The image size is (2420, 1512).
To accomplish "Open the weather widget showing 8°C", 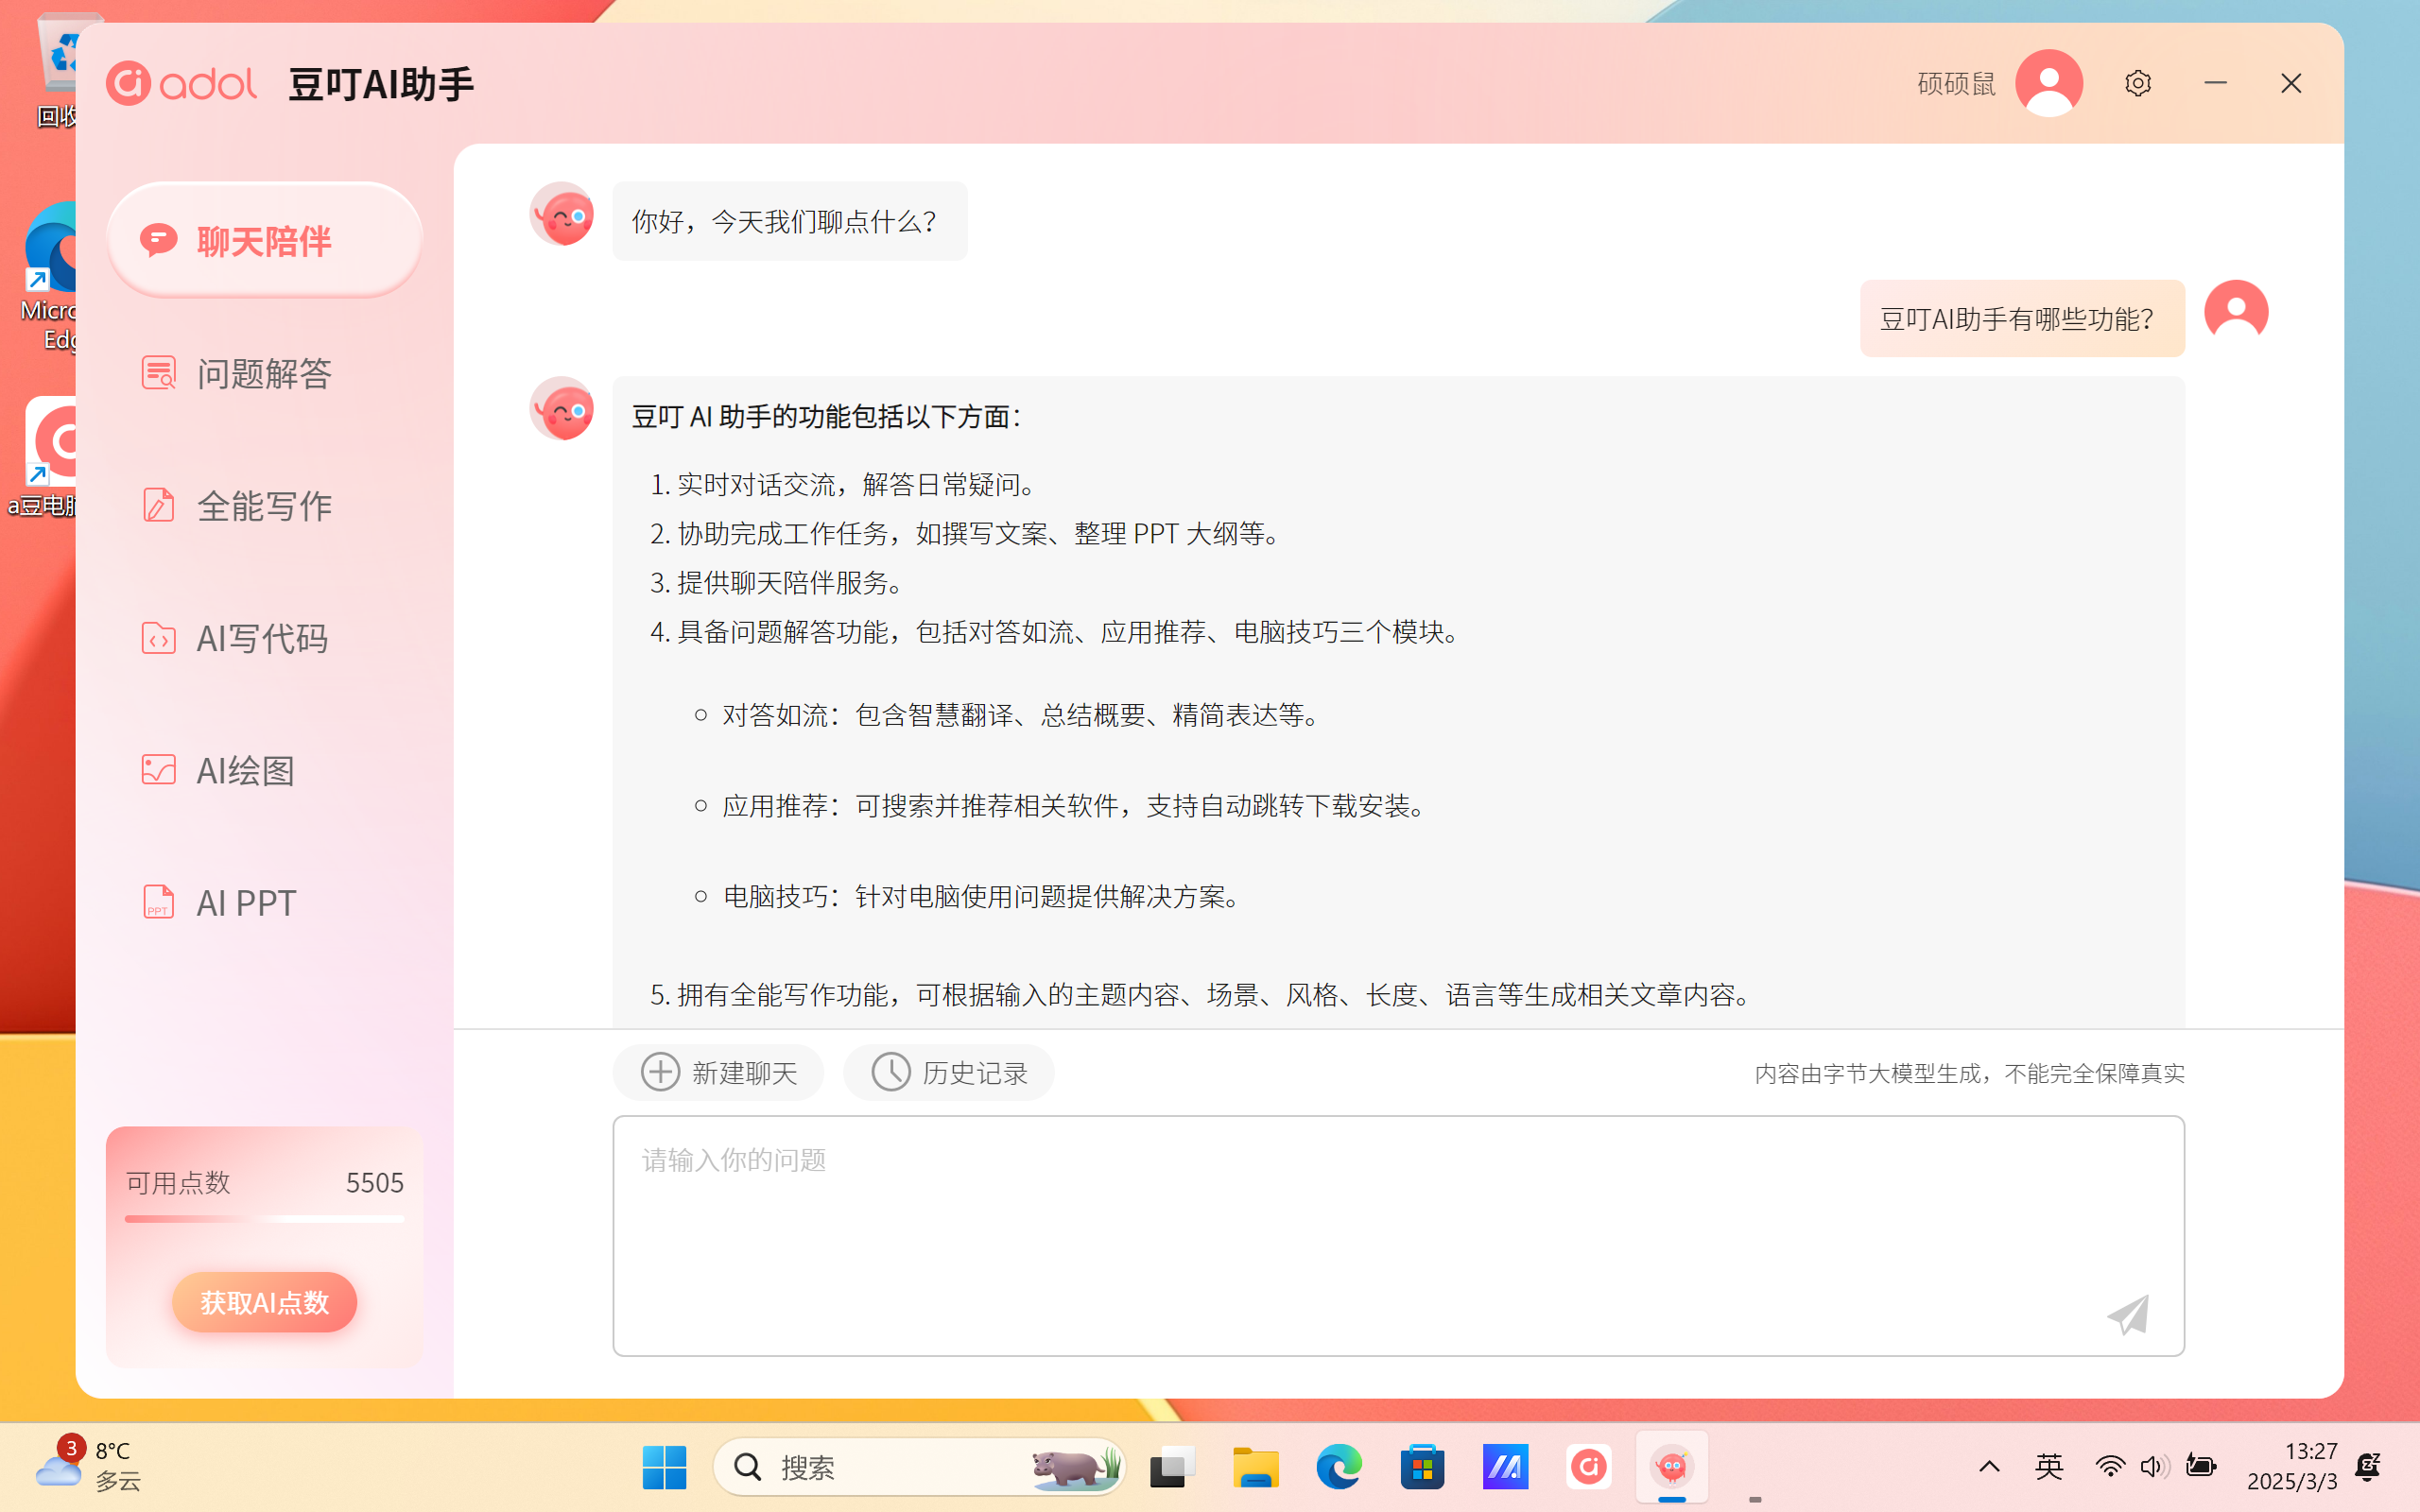I will 88,1467.
